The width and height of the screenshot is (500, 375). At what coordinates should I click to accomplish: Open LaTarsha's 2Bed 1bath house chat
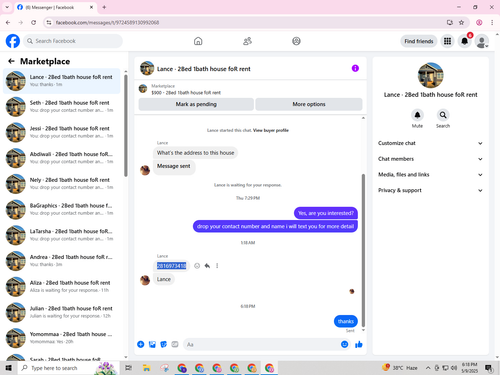[x=62, y=235]
